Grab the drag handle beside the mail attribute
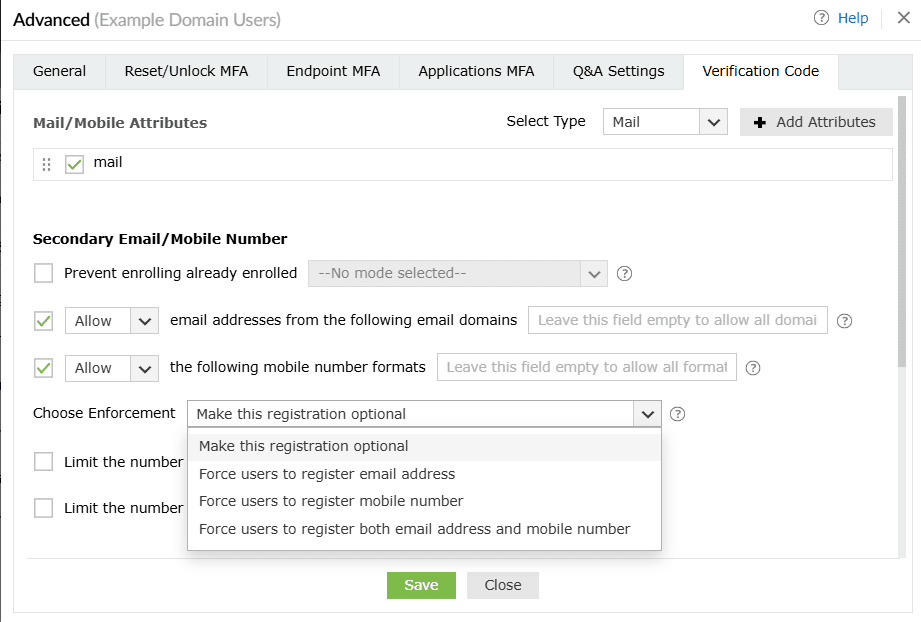Screen dimensions: 921x622 [46, 163]
